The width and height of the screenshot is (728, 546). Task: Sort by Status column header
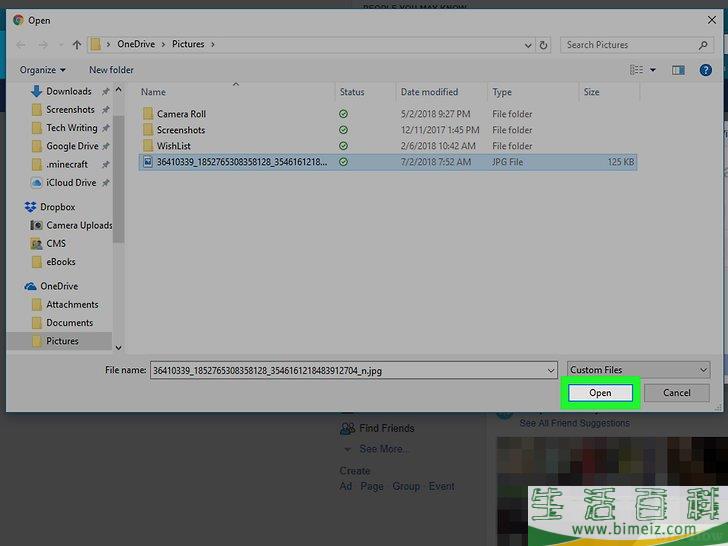352,92
